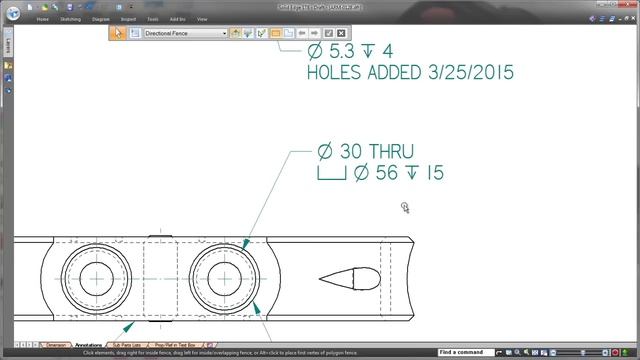Switch to the Annotations sheet tab
Viewport: 640px width, 360px height.
tap(89, 345)
